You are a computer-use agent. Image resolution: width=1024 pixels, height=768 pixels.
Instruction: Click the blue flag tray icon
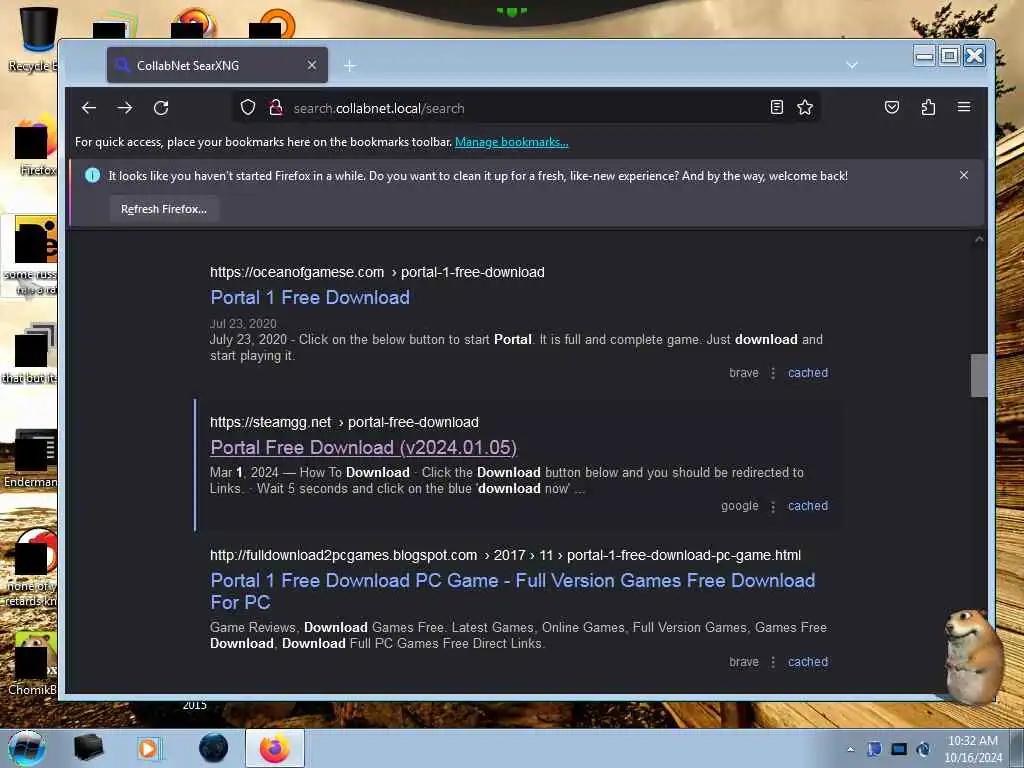(874, 749)
